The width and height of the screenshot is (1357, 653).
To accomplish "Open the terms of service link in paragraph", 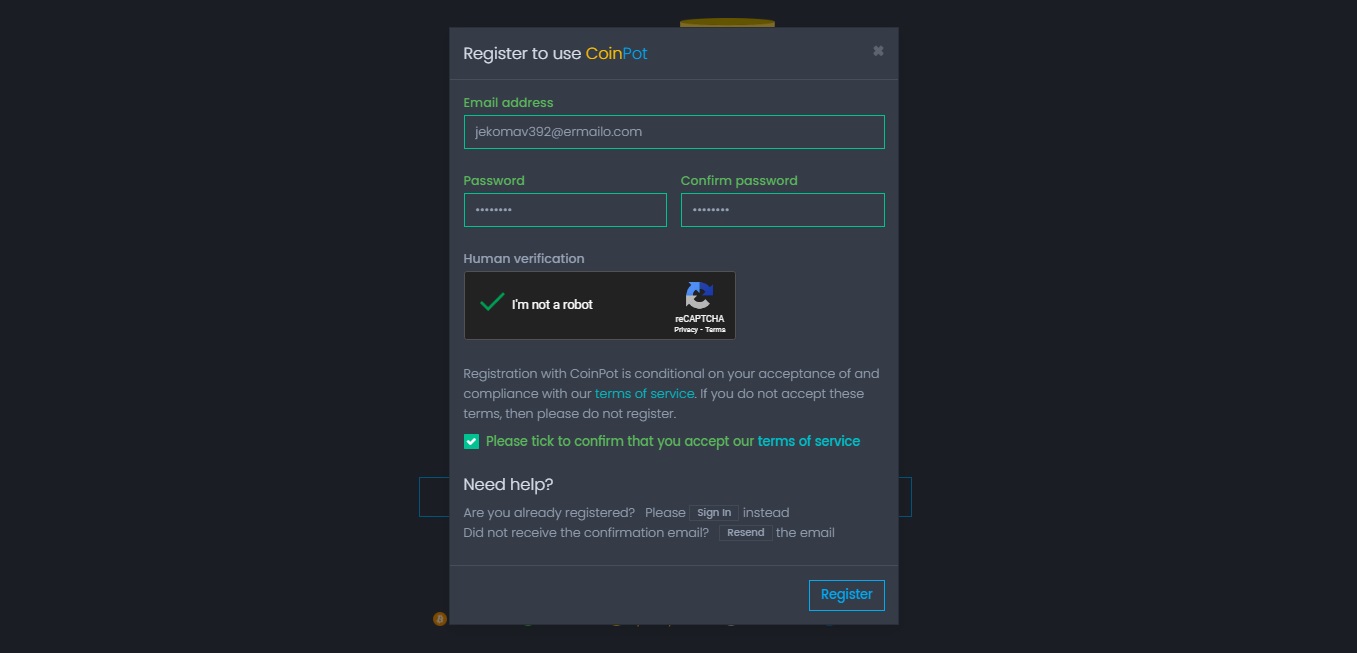I will (644, 393).
